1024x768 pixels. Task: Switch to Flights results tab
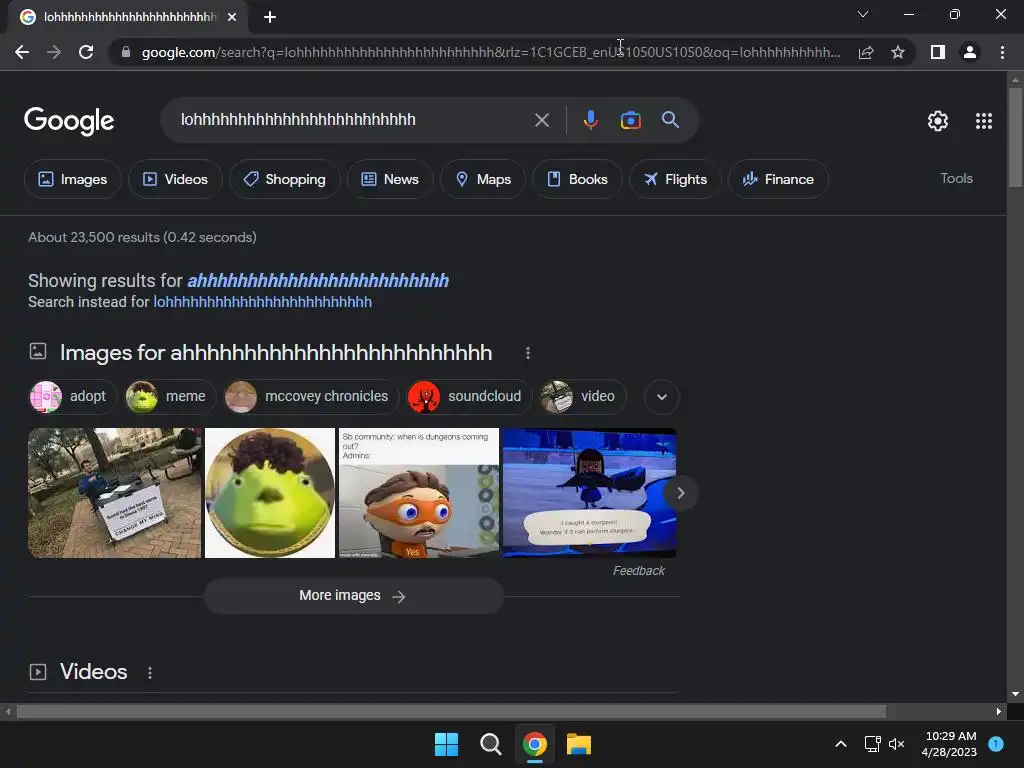tap(675, 179)
